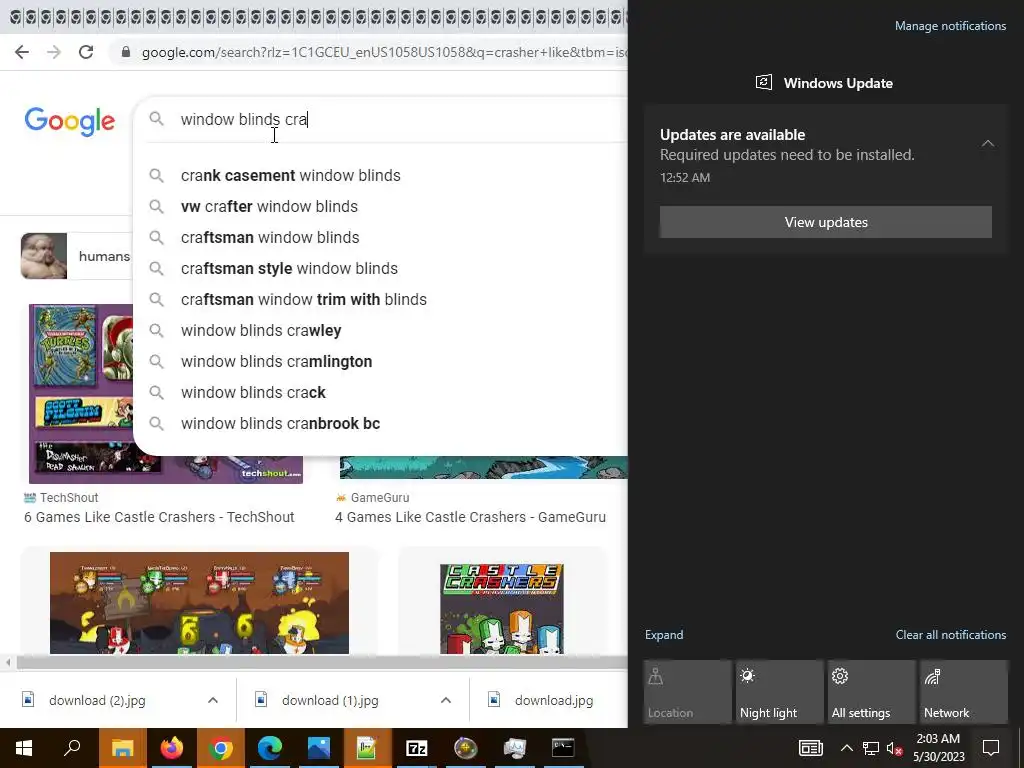The image size is (1024, 768).
Task: Open the Photos app taskbar icon
Action: pyautogui.click(x=319, y=748)
